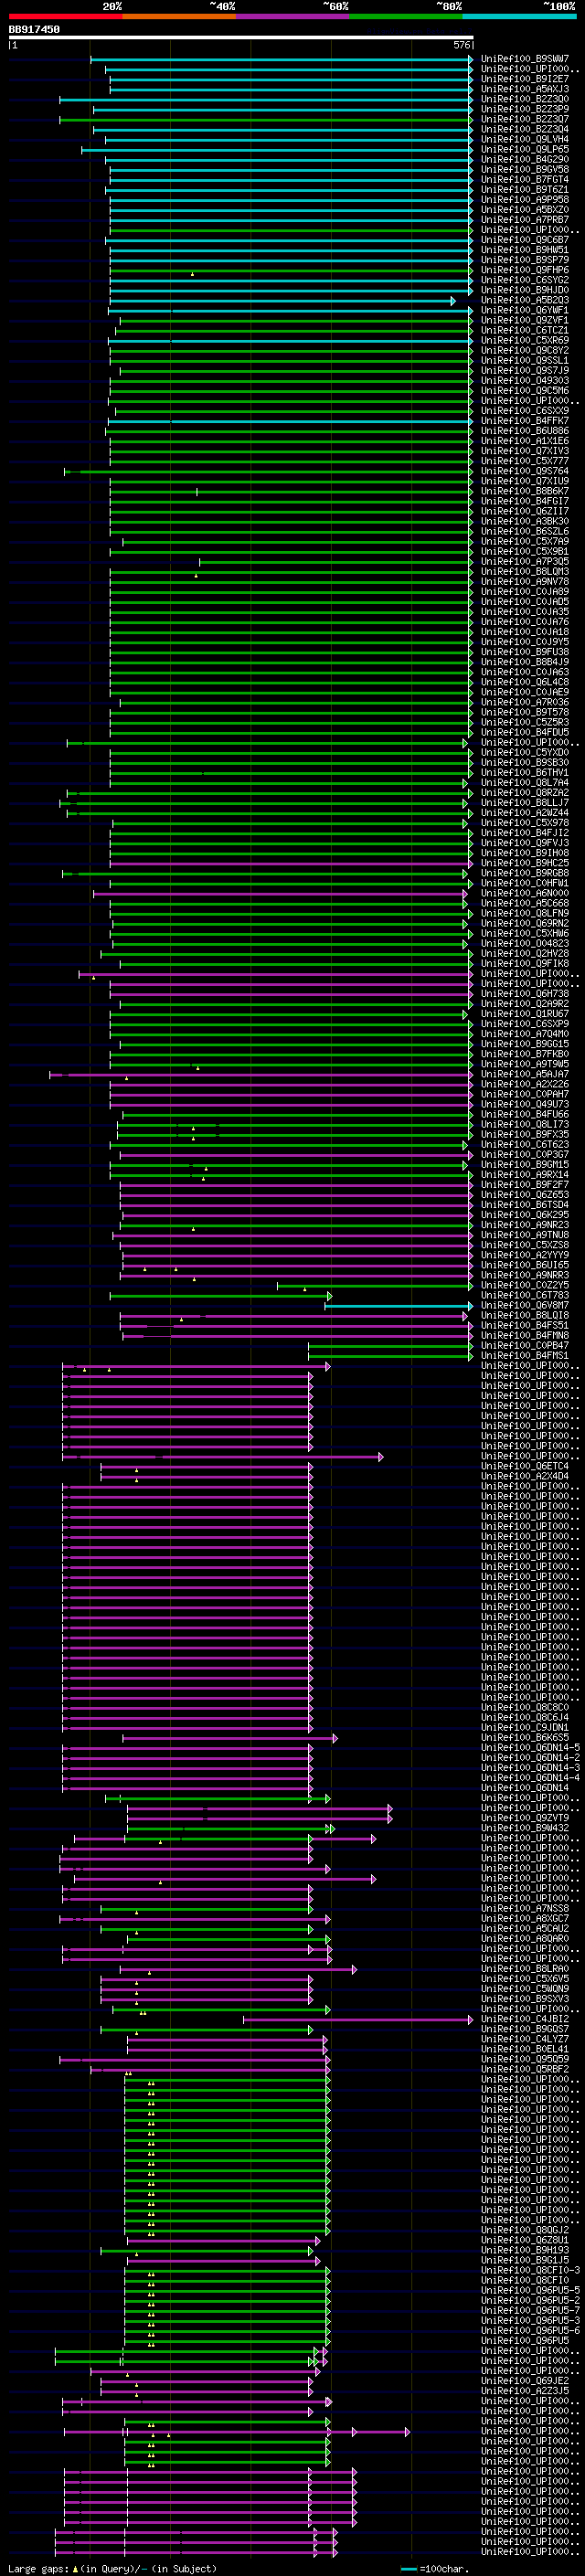The image size is (585, 2576).
Task: Select the UniRef100_A5AJA7 label
Action: (x=525, y=1074)
